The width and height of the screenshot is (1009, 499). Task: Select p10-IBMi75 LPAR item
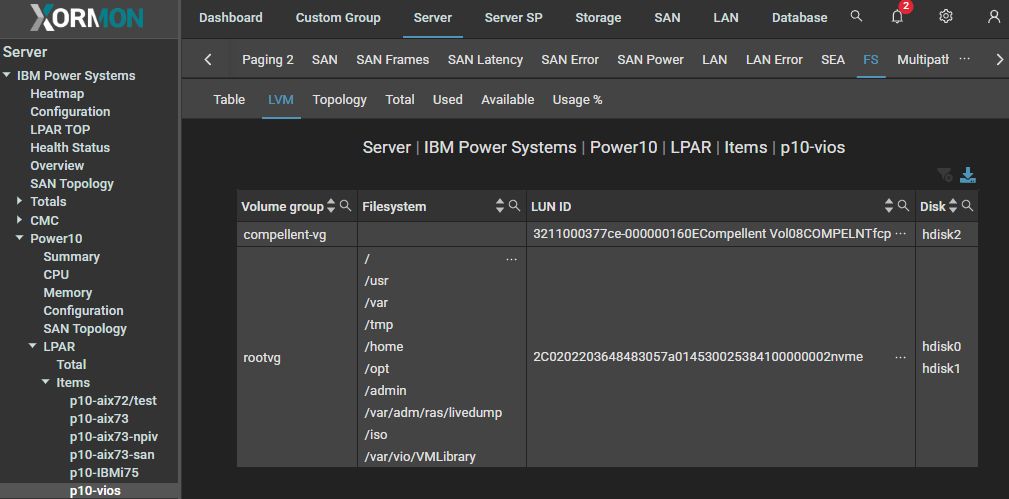pyautogui.click(x=104, y=473)
